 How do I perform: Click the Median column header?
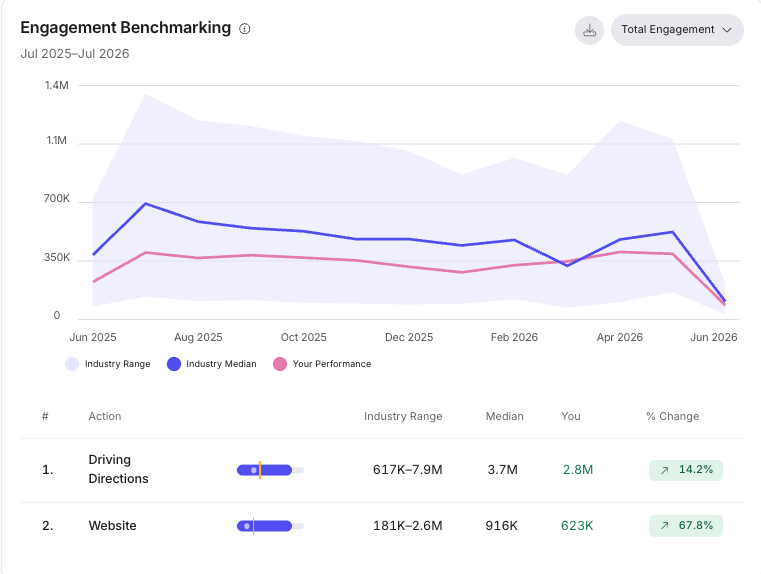[x=505, y=416]
